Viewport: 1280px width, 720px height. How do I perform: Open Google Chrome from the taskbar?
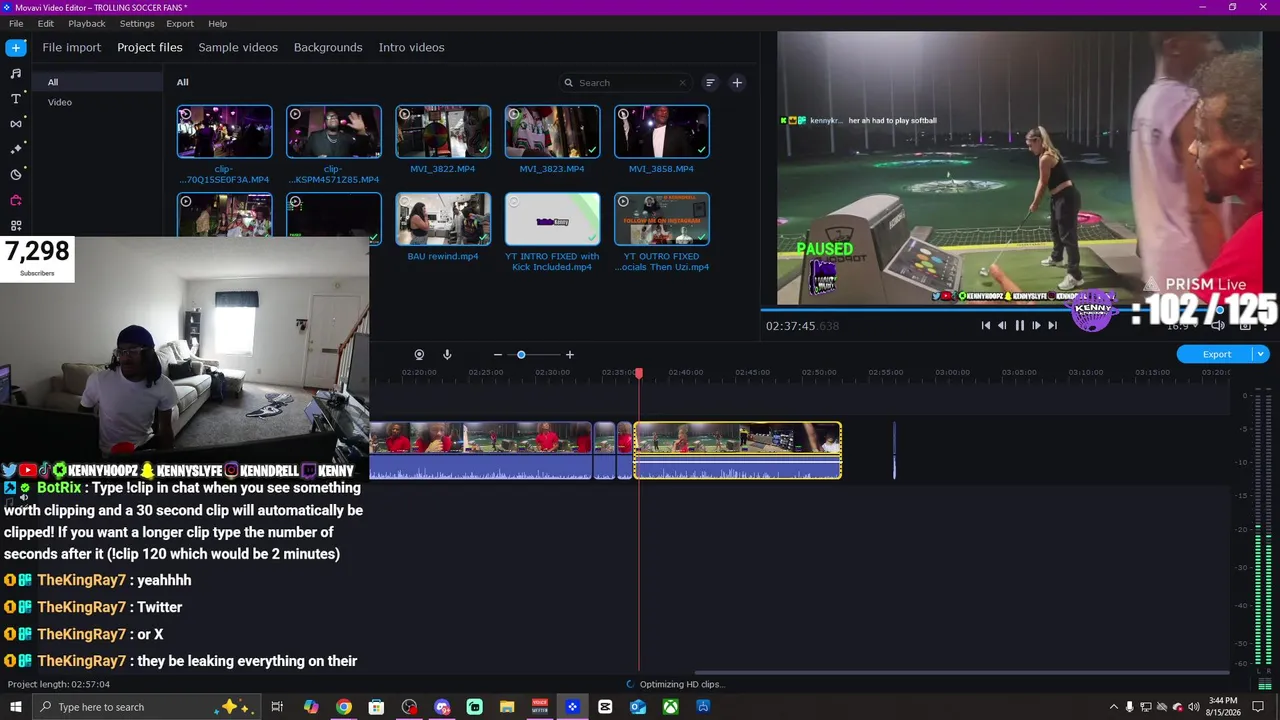(344, 707)
